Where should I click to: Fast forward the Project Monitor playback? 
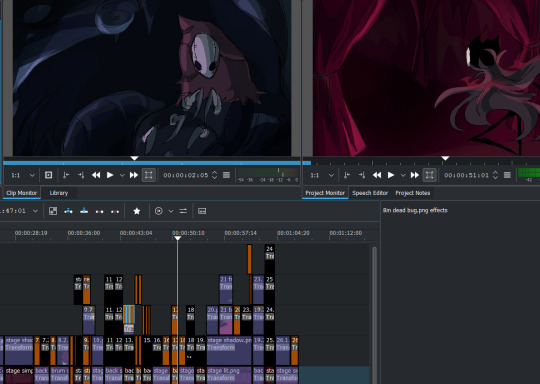[x=414, y=175]
